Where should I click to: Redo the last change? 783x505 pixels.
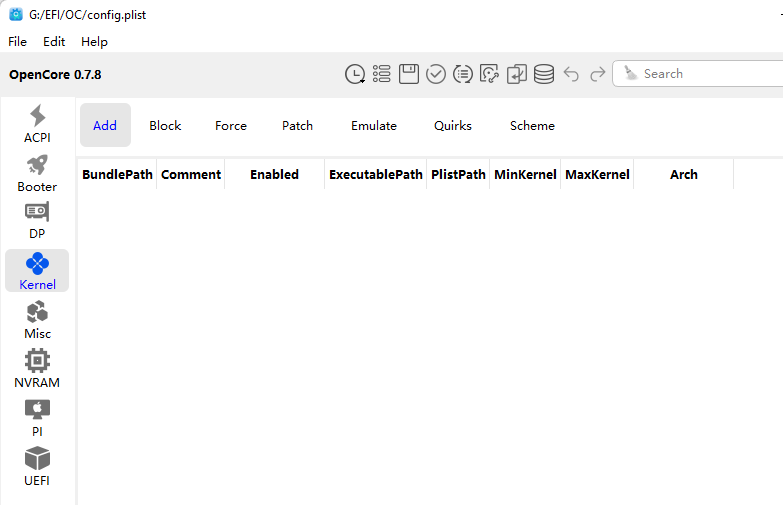click(x=597, y=74)
